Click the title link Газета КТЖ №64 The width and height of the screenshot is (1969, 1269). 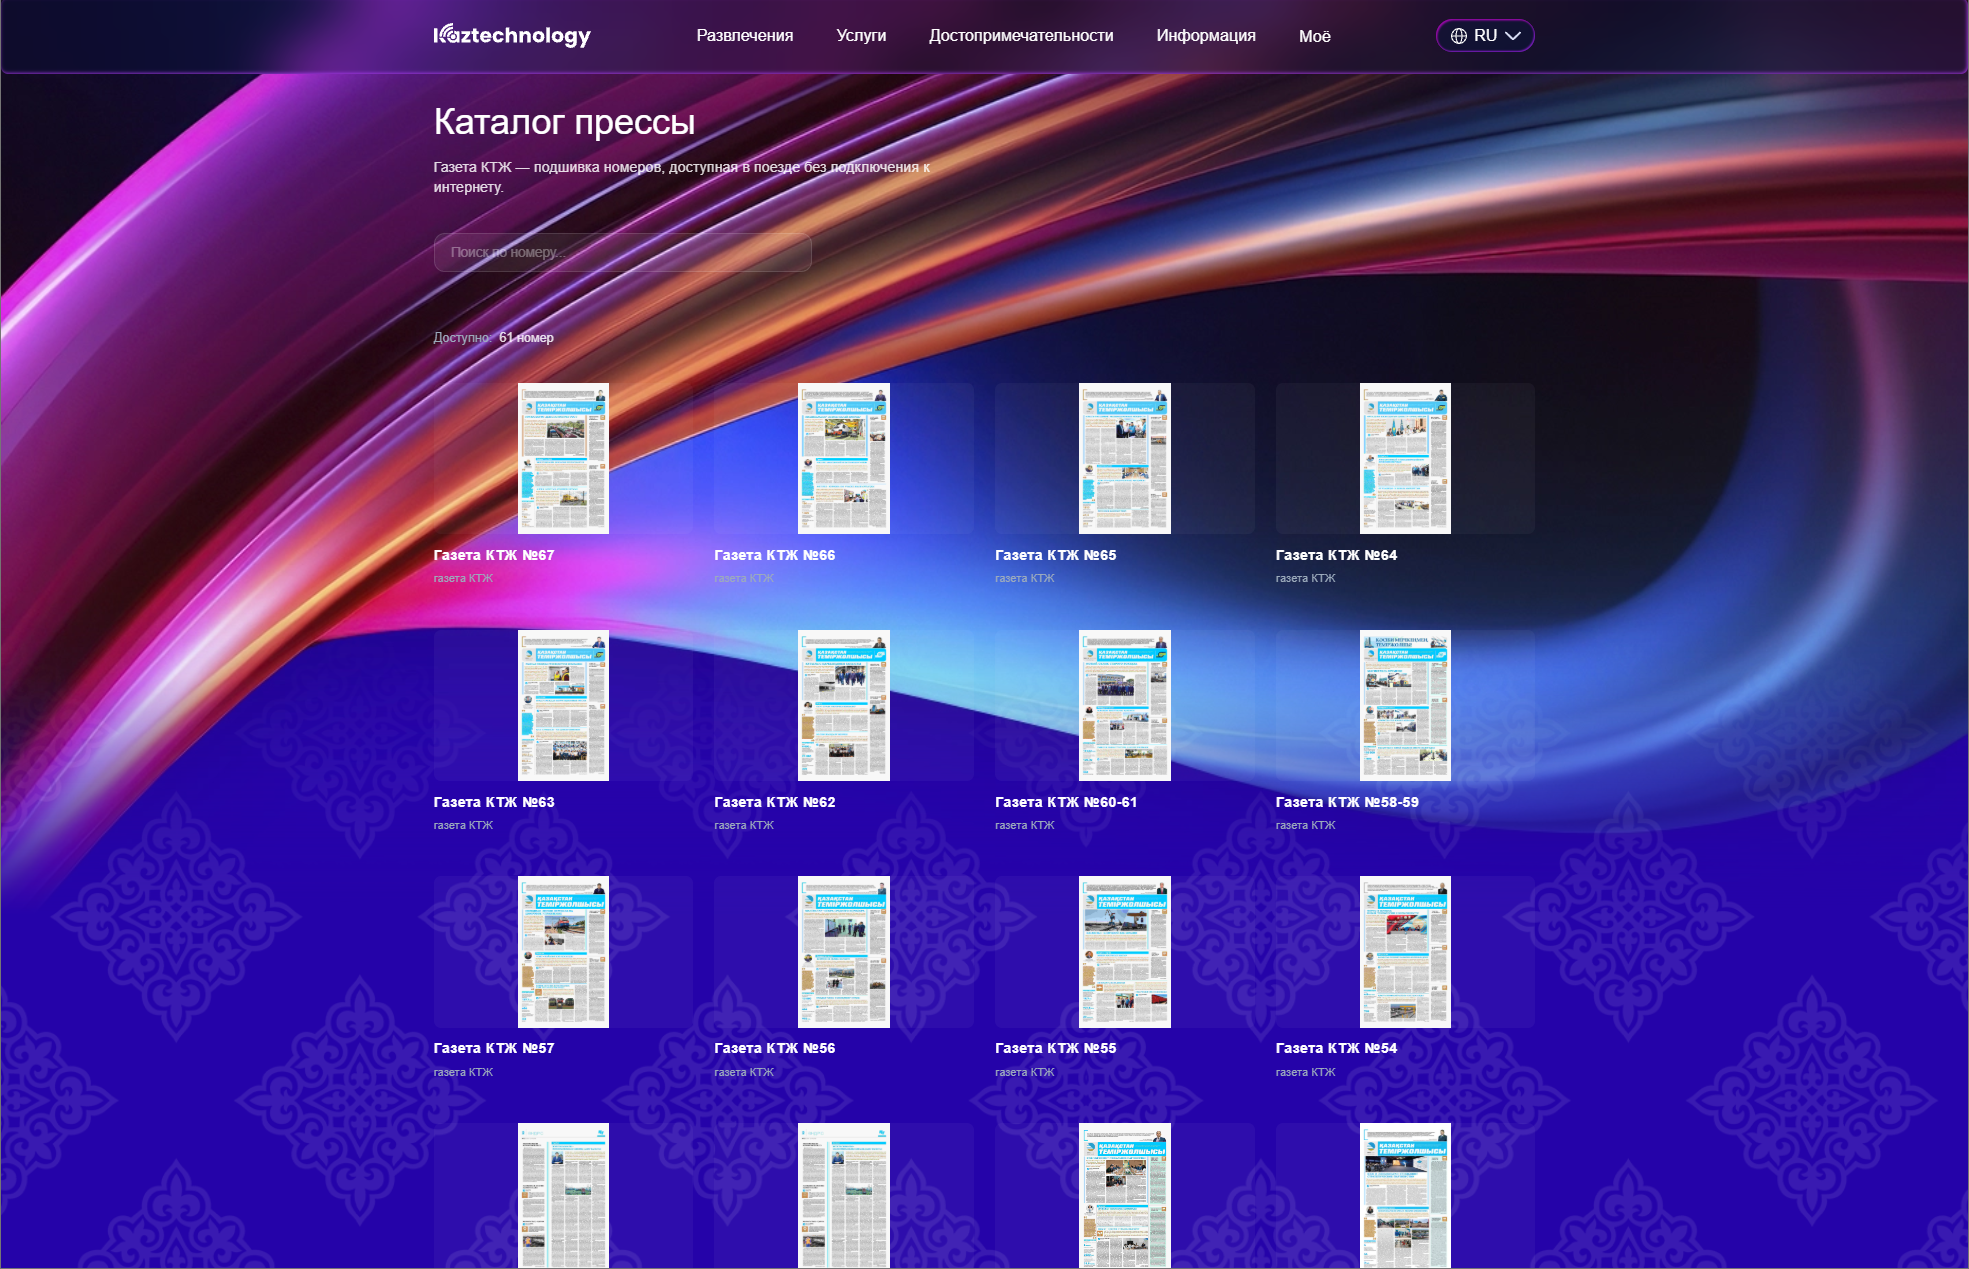pos(1337,555)
